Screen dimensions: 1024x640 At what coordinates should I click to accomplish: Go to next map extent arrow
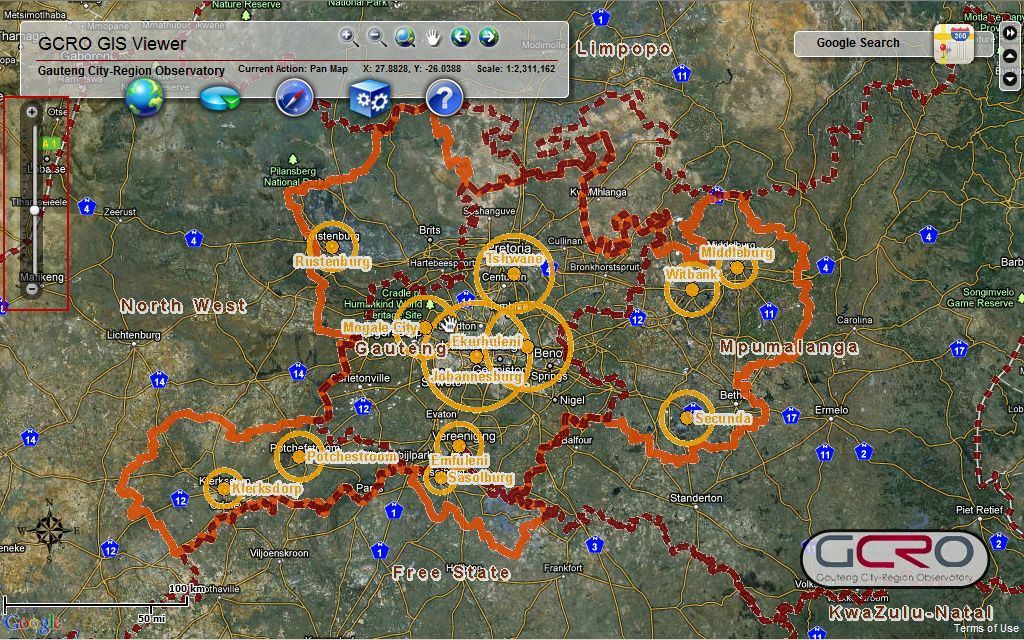tap(488, 37)
